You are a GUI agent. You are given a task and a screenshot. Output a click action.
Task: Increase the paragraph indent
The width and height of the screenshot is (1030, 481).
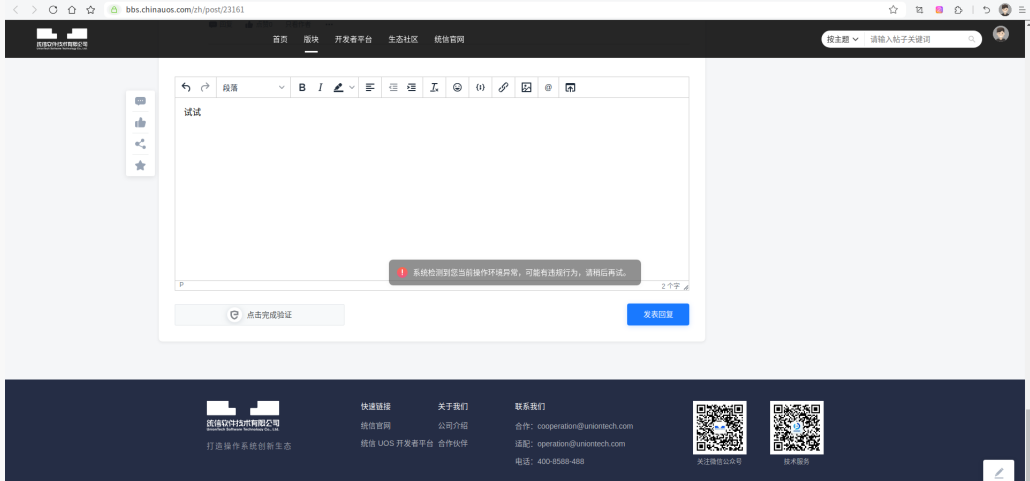411,87
